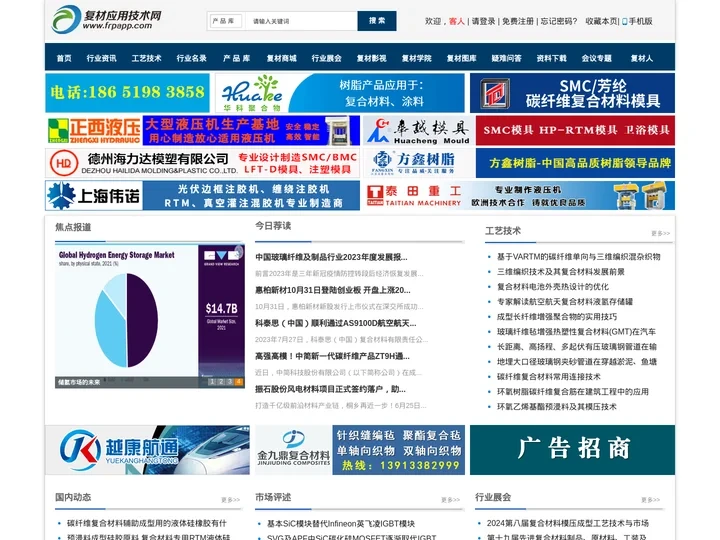This screenshot has height=540, width=720.
Task: Click the 泰田重工 Taitian Machinery banner
Action: tap(519, 196)
